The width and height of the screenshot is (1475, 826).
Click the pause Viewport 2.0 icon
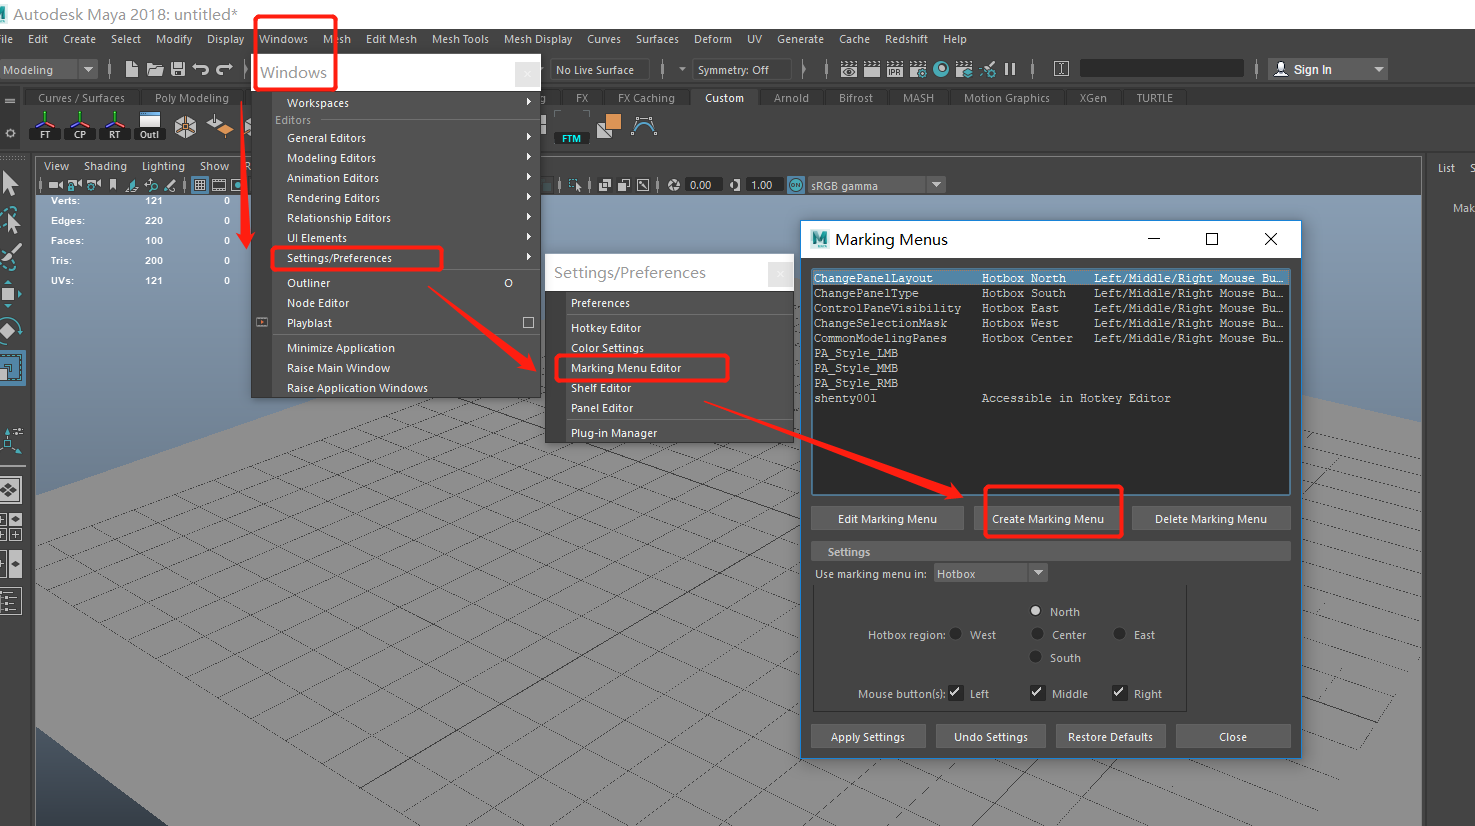[1010, 69]
